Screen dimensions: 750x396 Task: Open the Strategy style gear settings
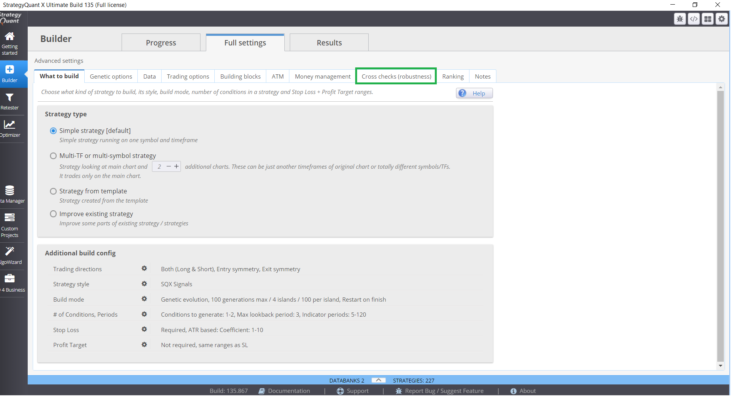tap(144, 284)
